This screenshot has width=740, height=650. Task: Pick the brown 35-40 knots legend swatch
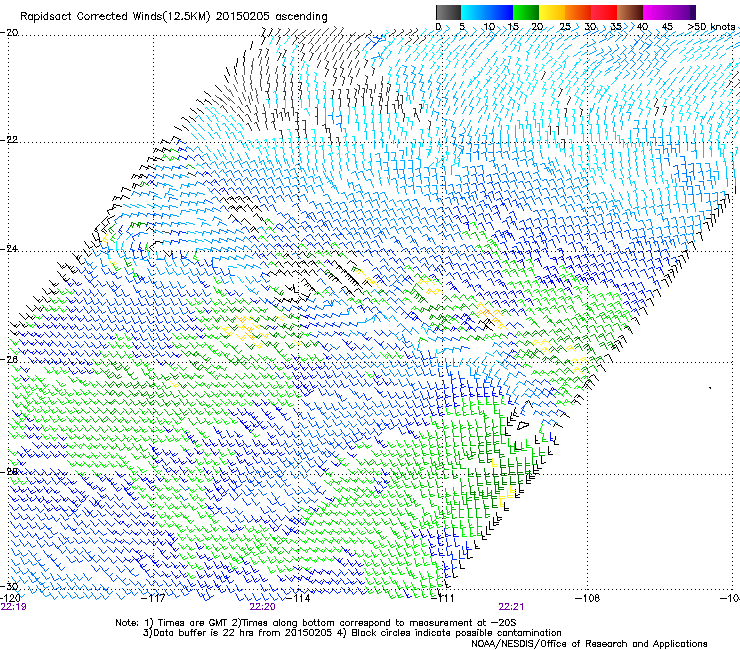[630, 12]
